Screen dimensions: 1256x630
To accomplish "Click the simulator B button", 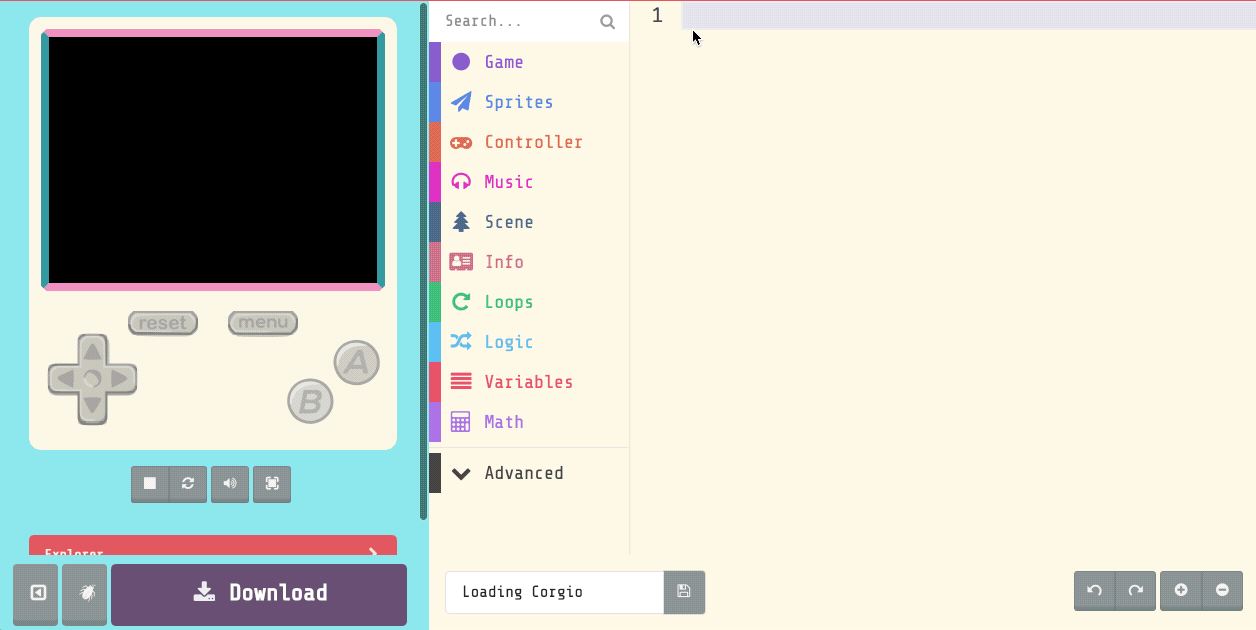I will click(x=310, y=401).
